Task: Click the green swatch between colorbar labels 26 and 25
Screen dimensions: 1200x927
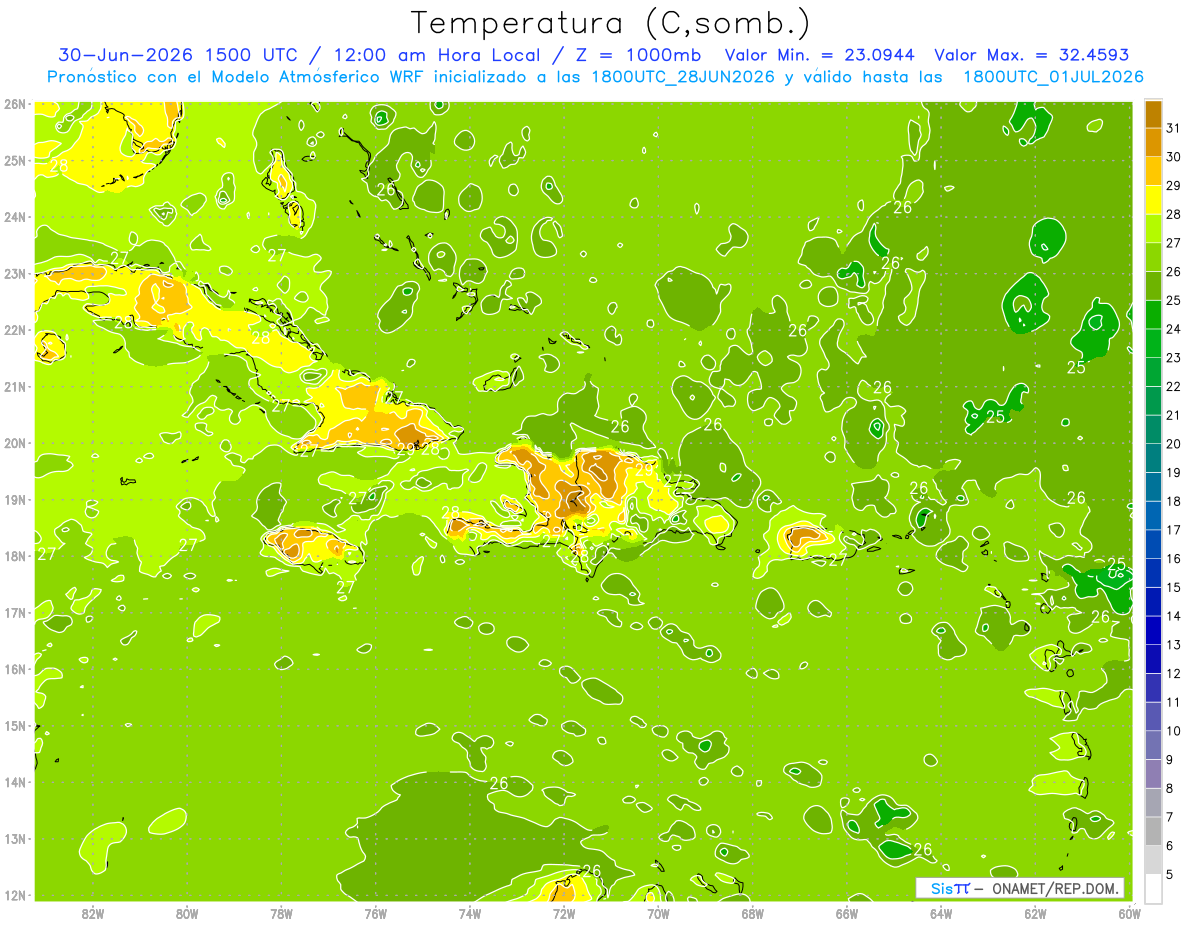Action: pos(1153,286)
